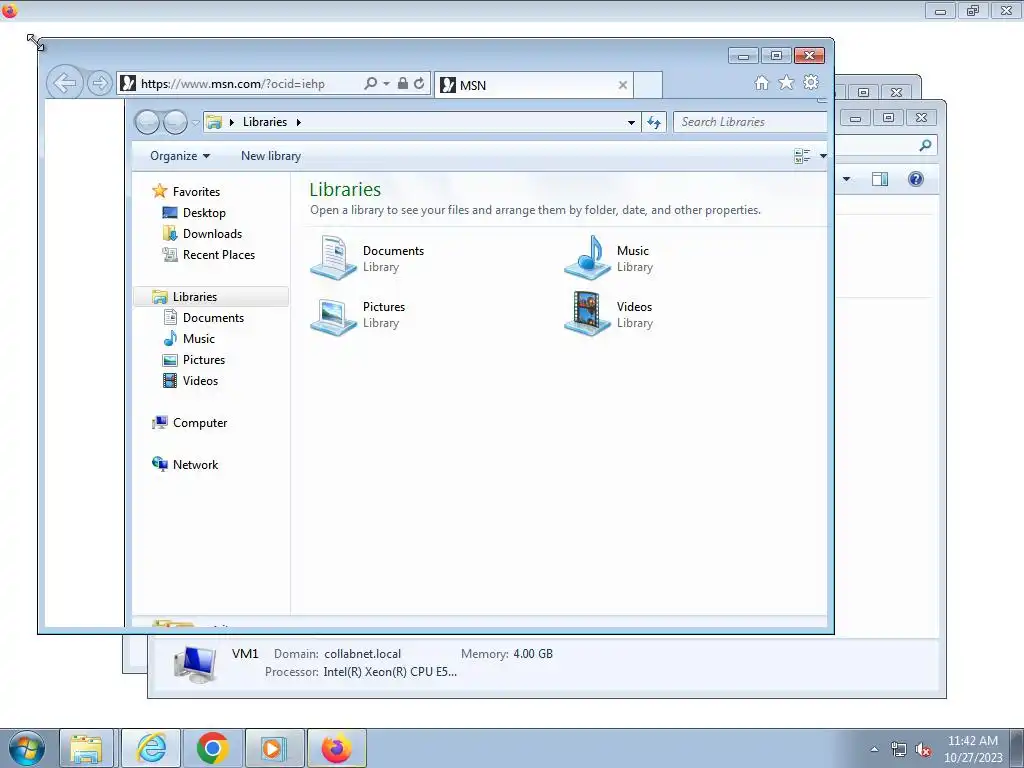Go back in Internet Explorer
The image size is (1024, 768).
coord(65,83)
